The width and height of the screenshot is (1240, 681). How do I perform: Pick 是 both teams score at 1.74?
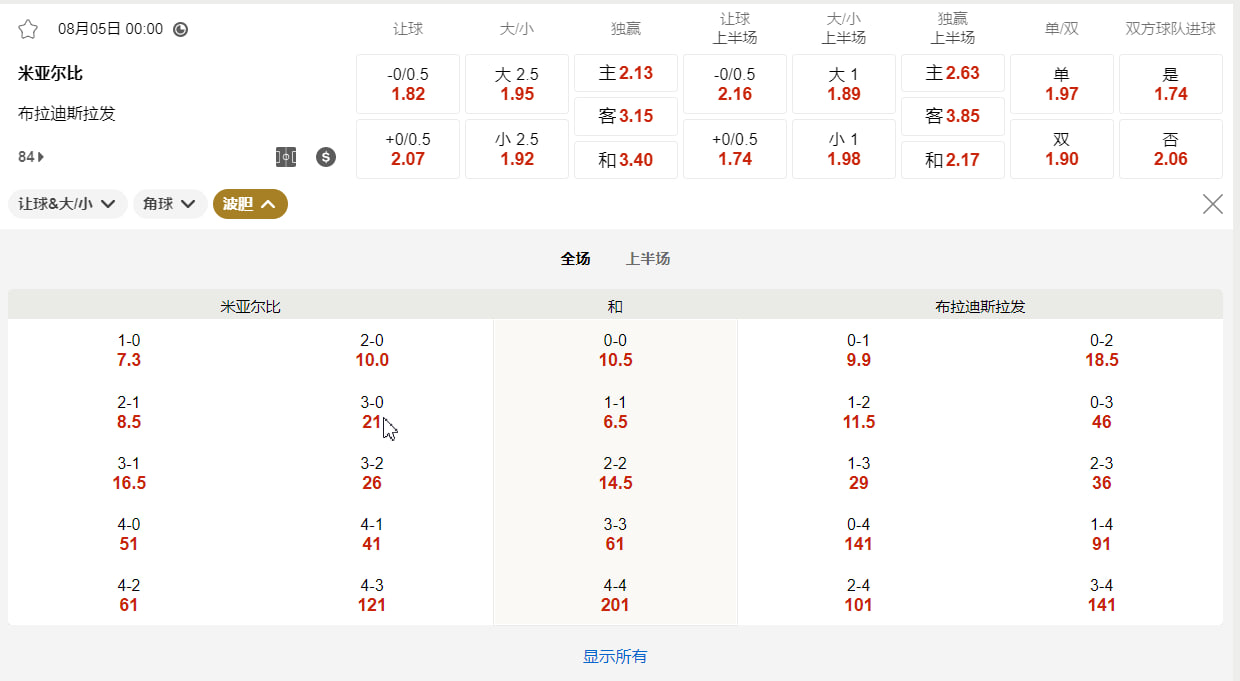1171,84
